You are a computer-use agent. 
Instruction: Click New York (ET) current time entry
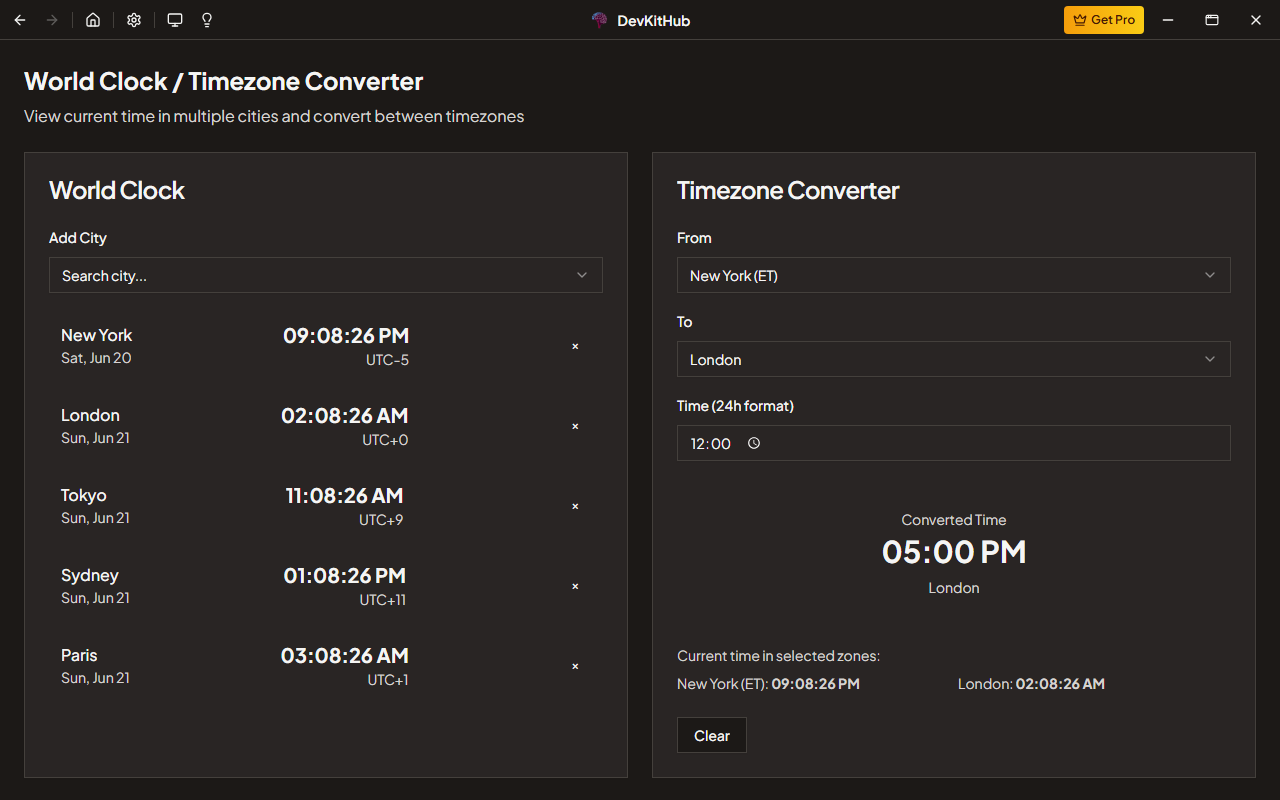click(768, 684)
